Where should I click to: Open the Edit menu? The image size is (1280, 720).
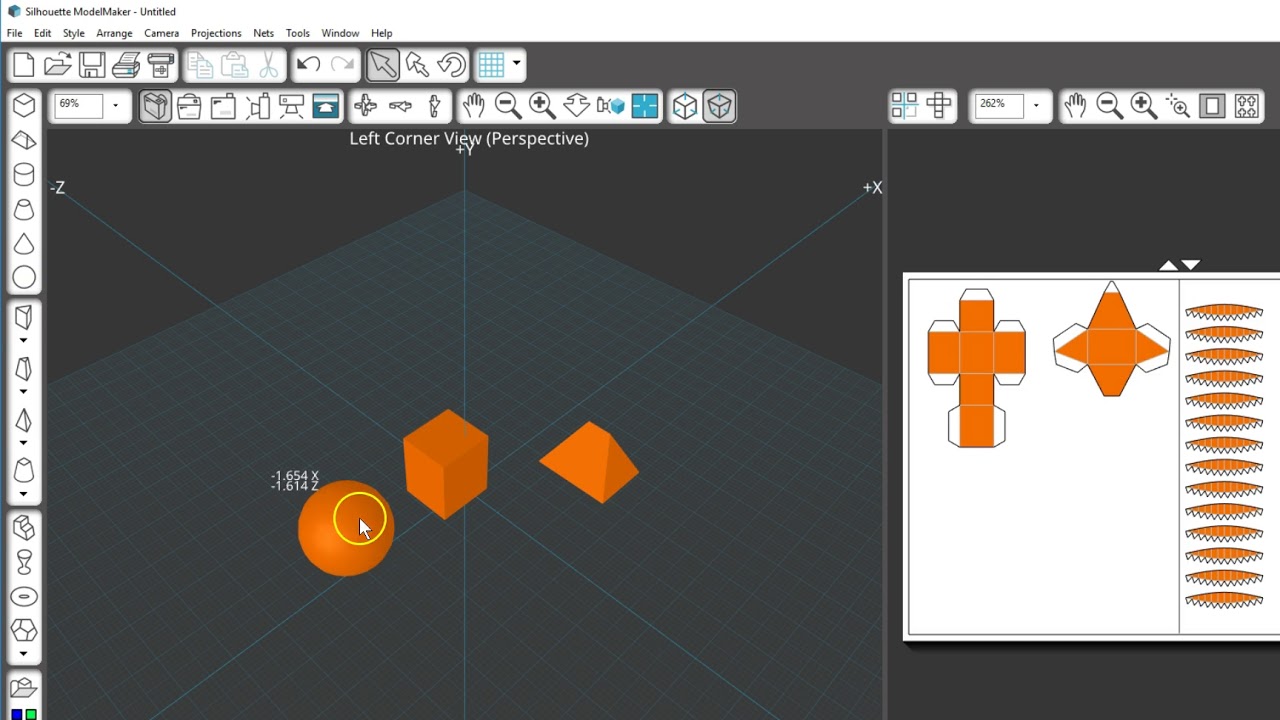(42, 33)
